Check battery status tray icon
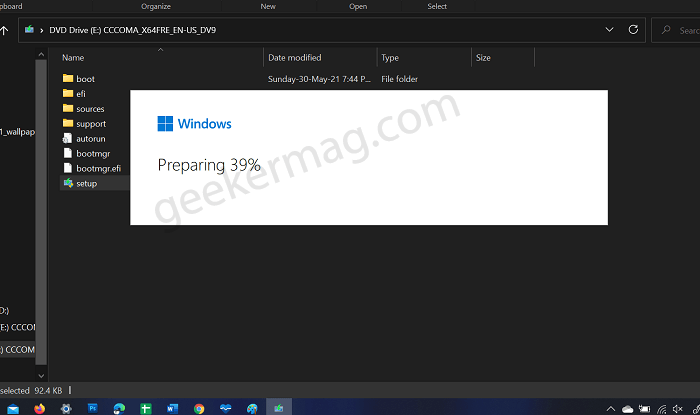Image resolution: width=700 pixels, height=415 pixels. [x=644, y=409]
